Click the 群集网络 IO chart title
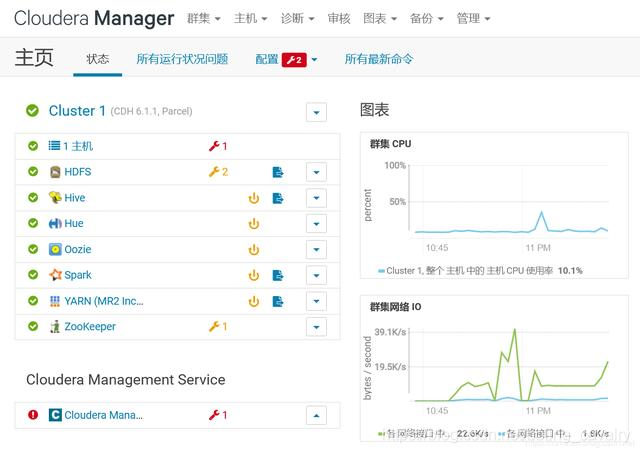640x453 pixels. (395, 307)
